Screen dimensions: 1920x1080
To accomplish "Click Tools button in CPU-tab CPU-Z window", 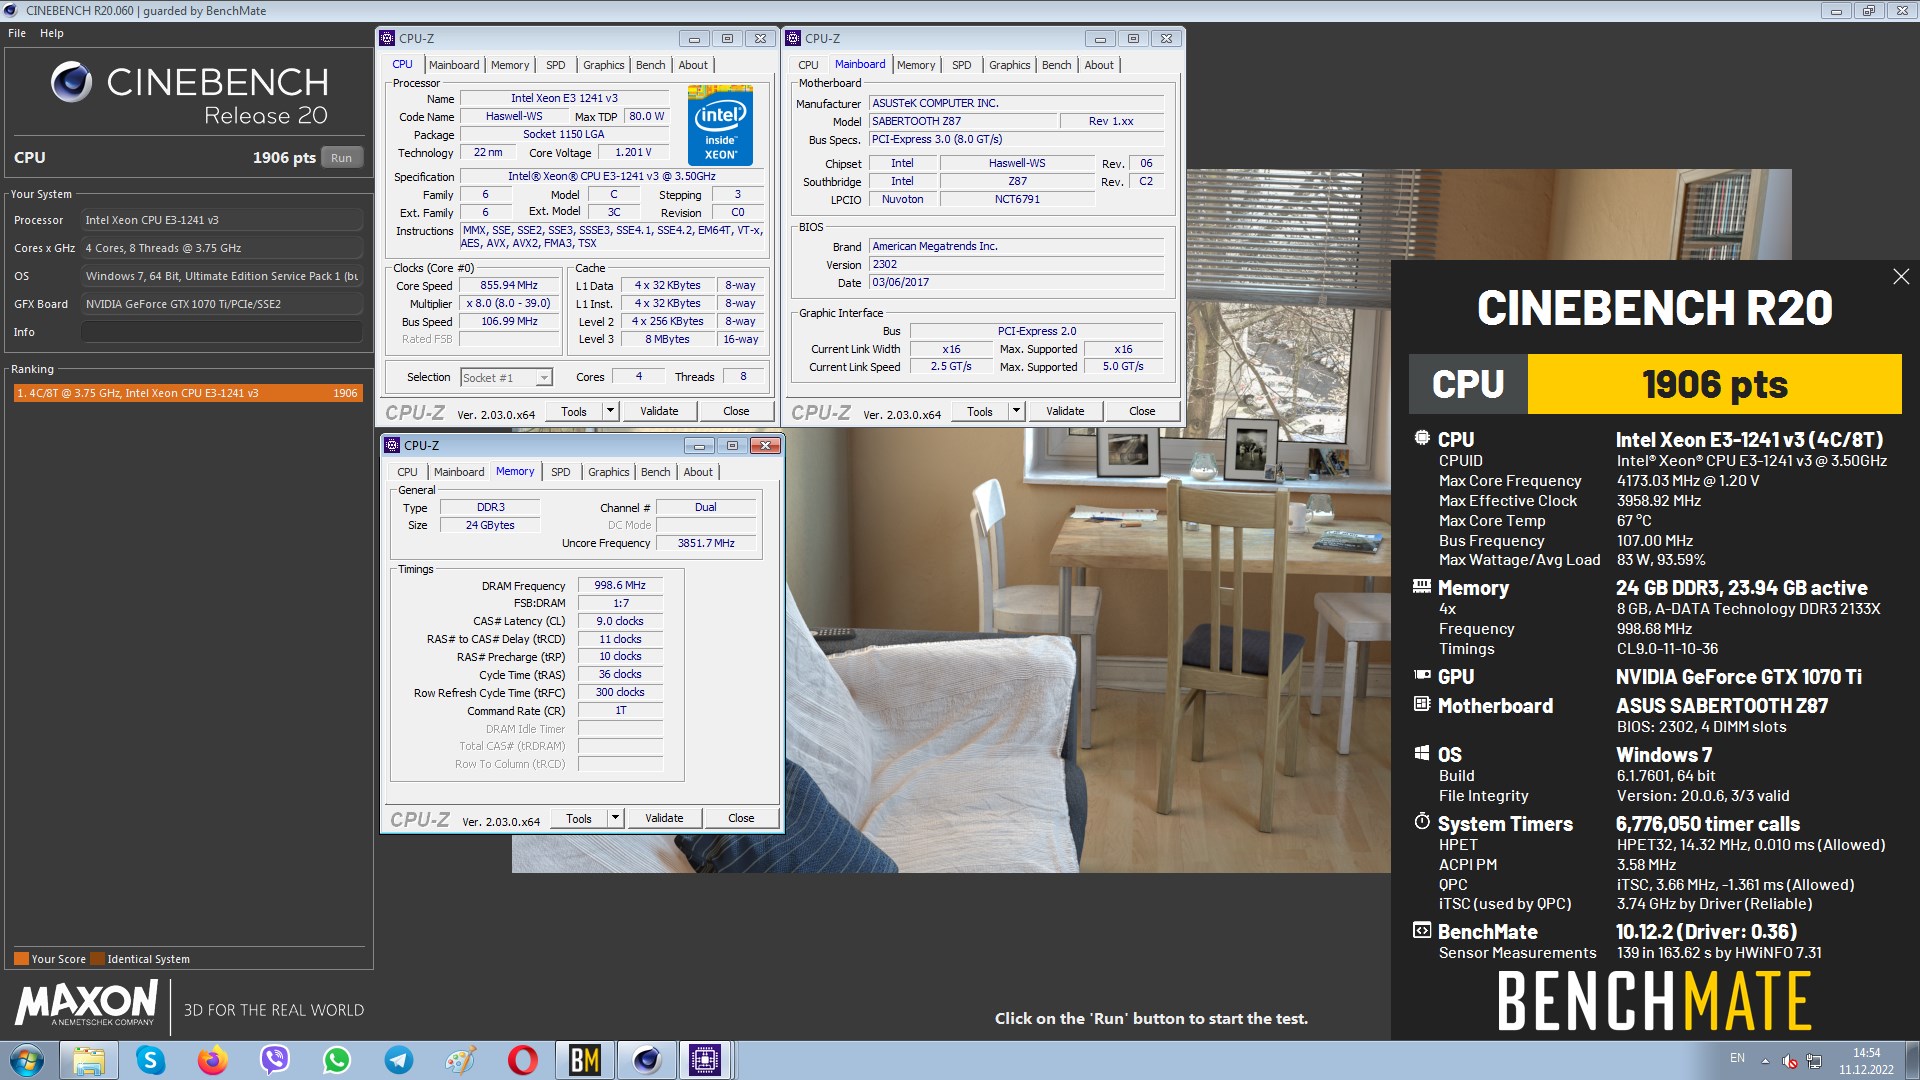I will [574, 411].
